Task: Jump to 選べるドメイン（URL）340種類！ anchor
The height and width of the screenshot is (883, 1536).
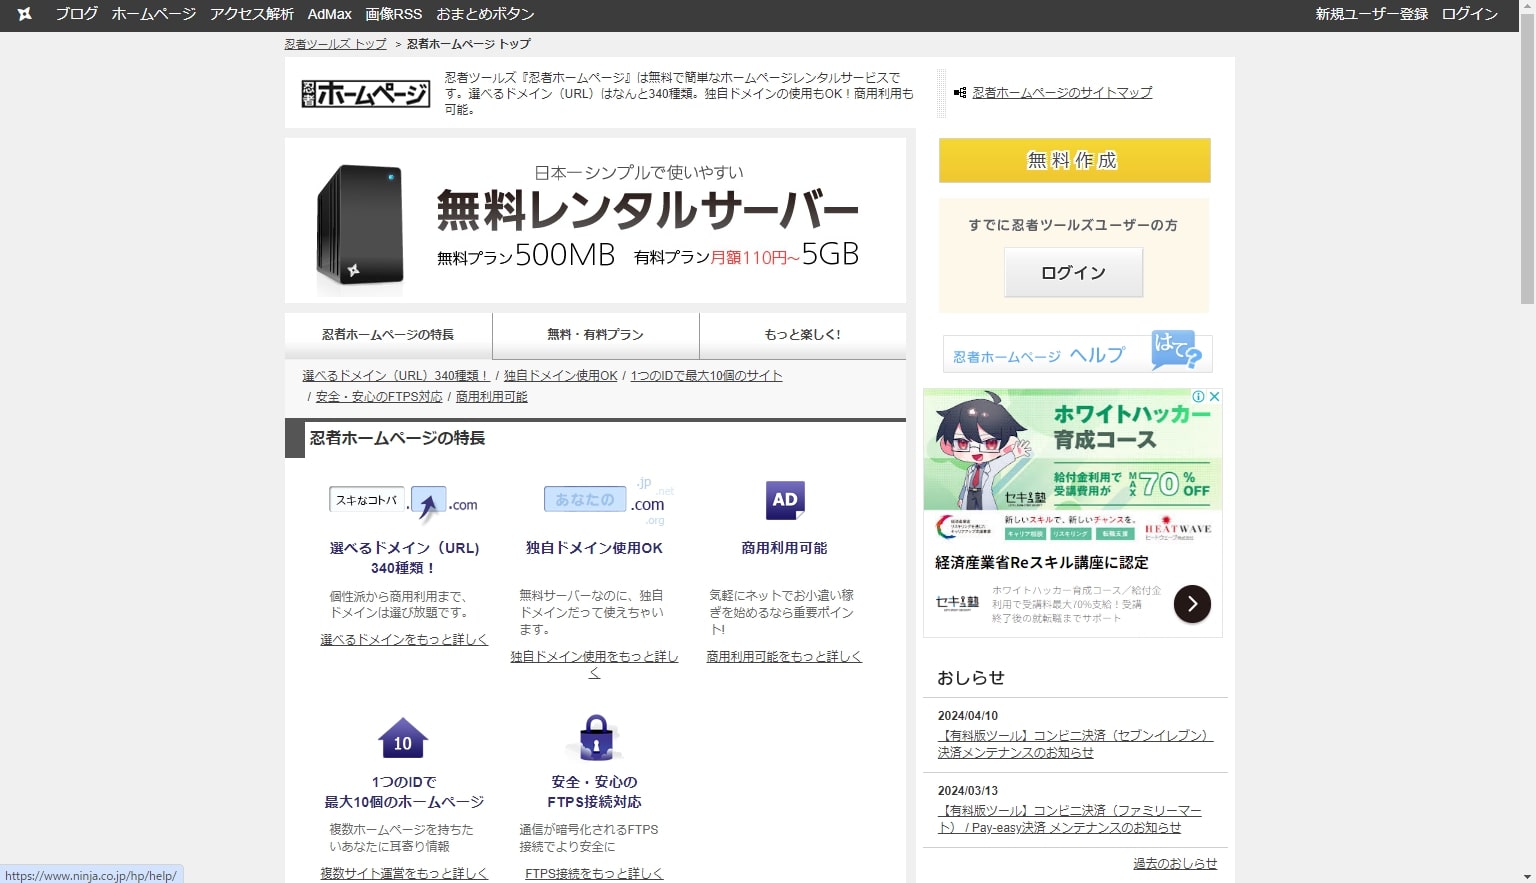Action: point(396,376)
